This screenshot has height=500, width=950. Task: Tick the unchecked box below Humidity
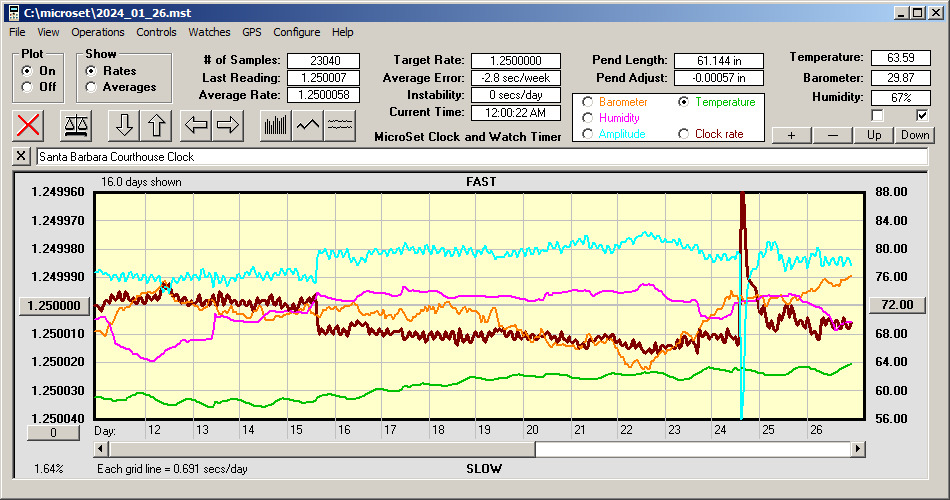(x=877, y=115)
